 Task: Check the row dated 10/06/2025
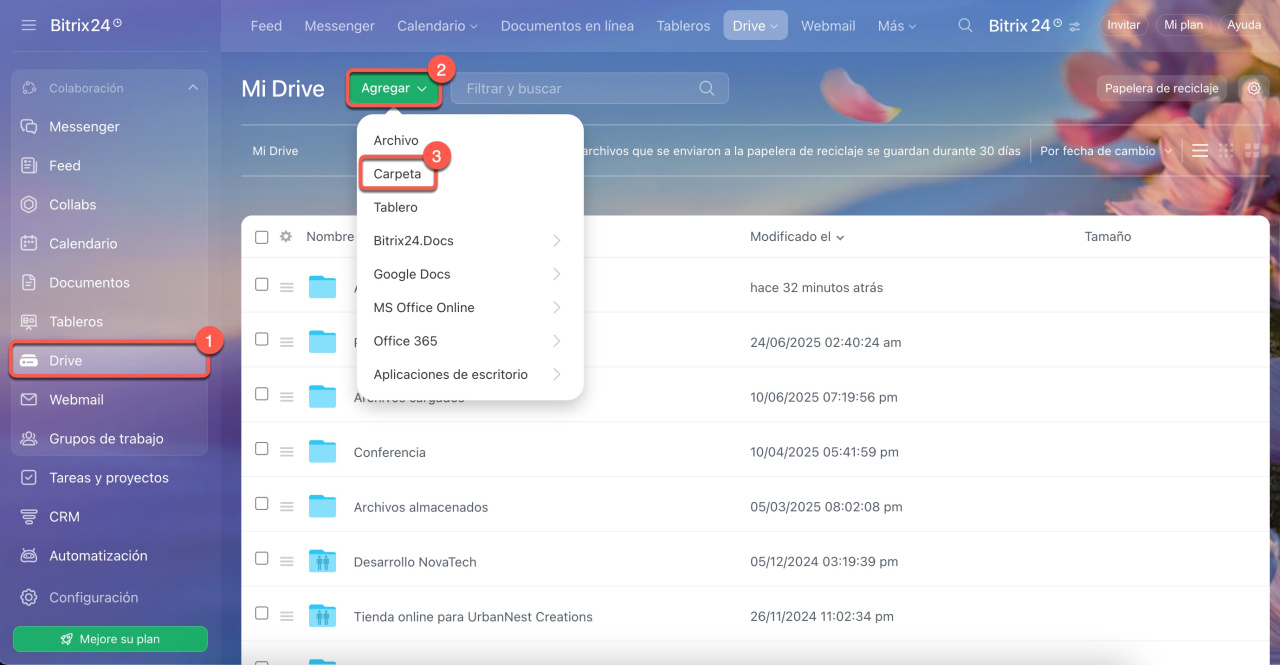pos(262,394)
